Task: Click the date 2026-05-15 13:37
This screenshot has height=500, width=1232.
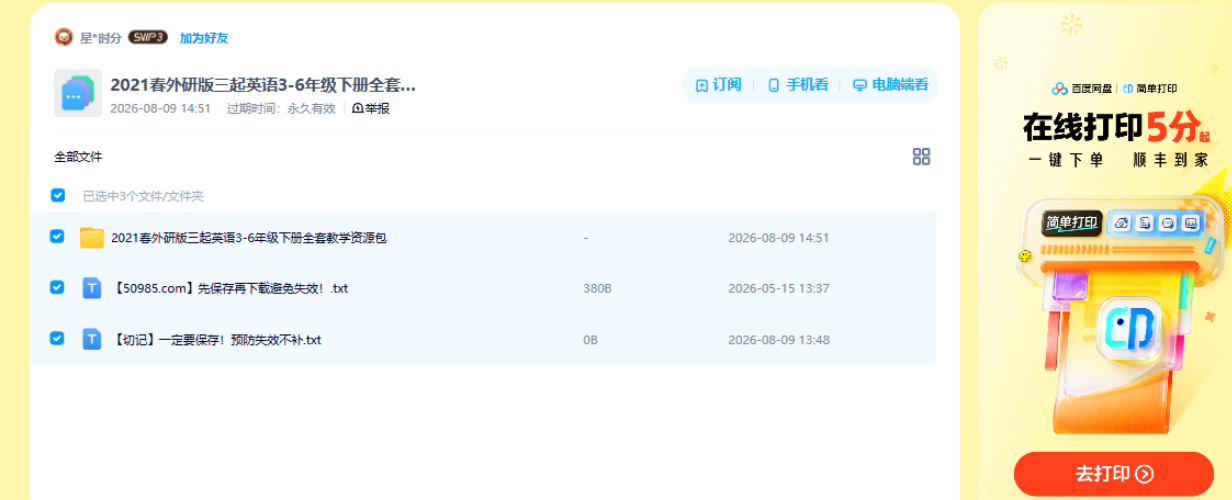Action: coord(778,288)
